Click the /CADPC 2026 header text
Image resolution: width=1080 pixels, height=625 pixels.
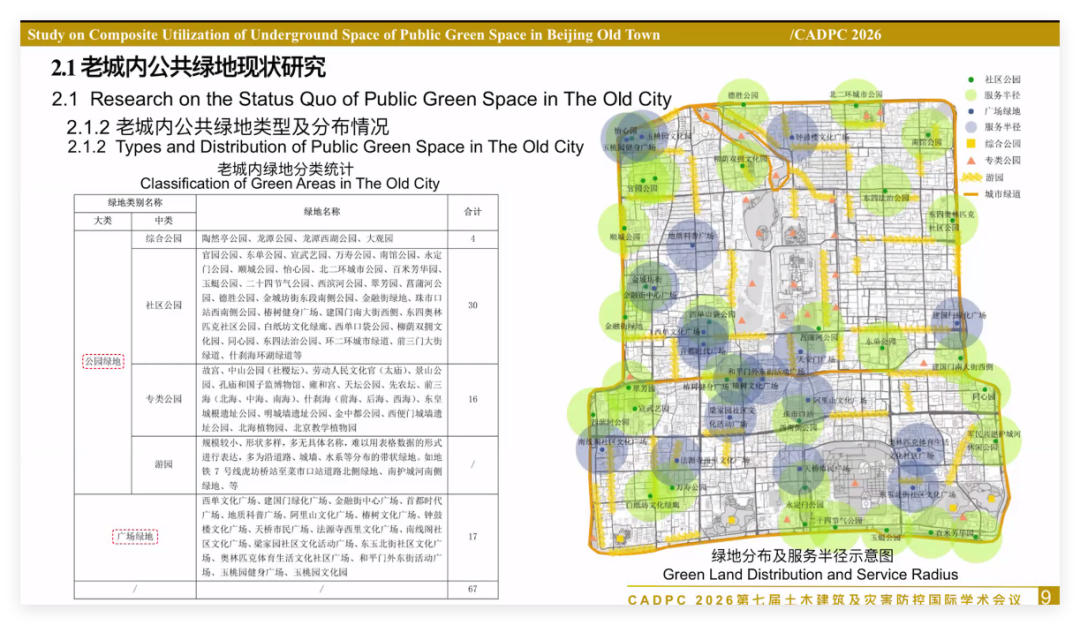(835, 34)
